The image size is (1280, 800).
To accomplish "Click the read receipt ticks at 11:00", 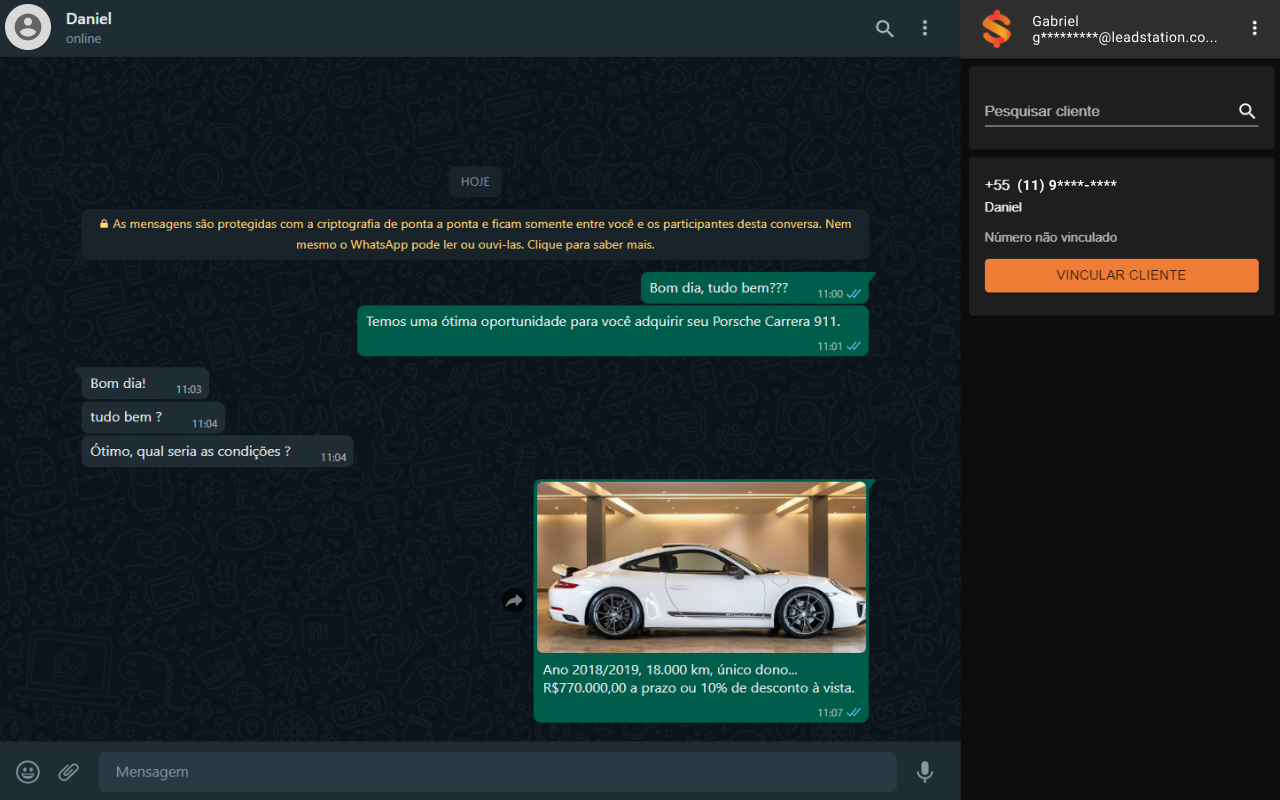I will point(854,294).
